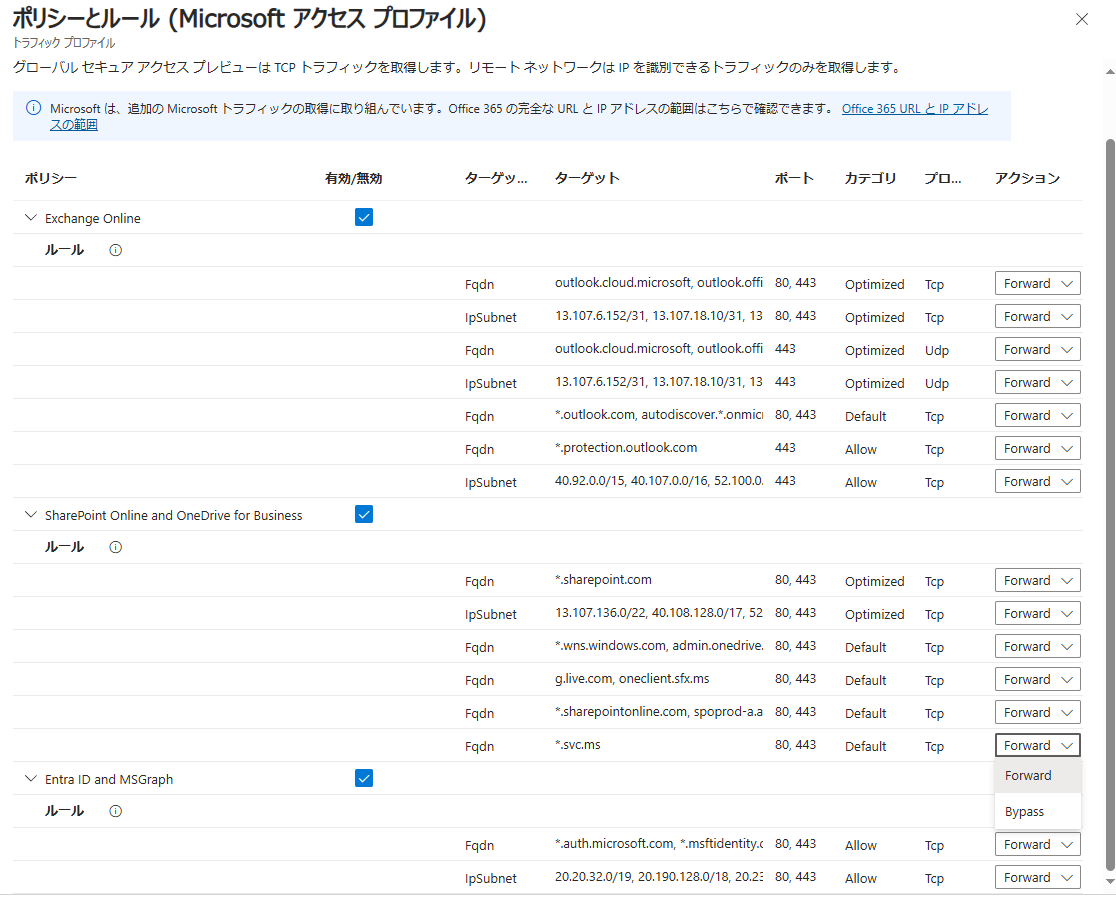Select Forward in the open action menu
The image size is (1116, 905).
pos(1027,775)
